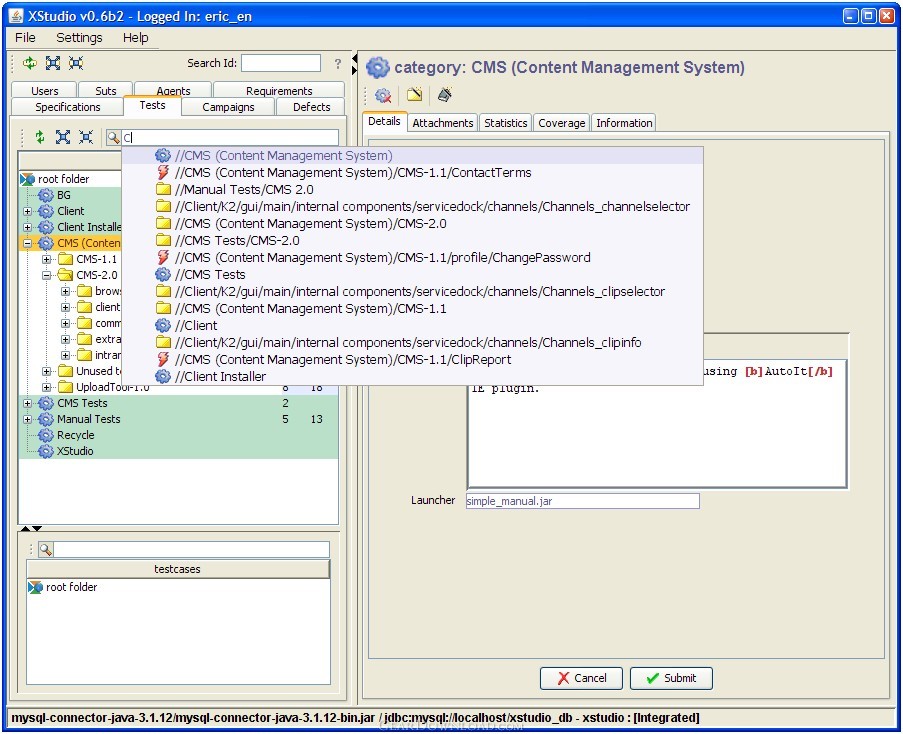Open the Help menu
Viewport: 903px width, 734px height.
click(x=135, y=37)
